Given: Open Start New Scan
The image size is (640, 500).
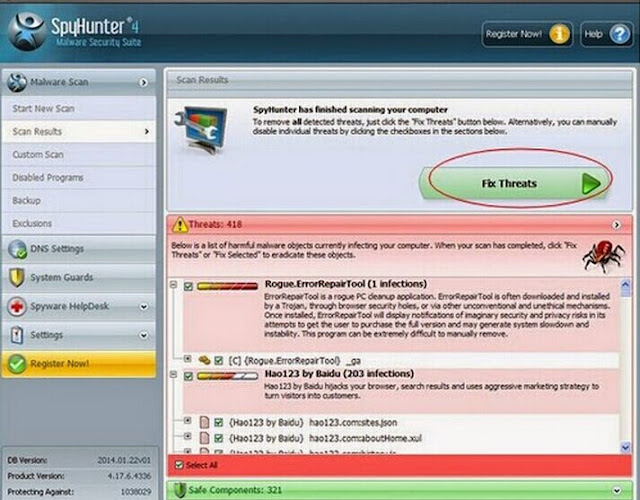Looking at the screenshot, I should coord(79,109).
